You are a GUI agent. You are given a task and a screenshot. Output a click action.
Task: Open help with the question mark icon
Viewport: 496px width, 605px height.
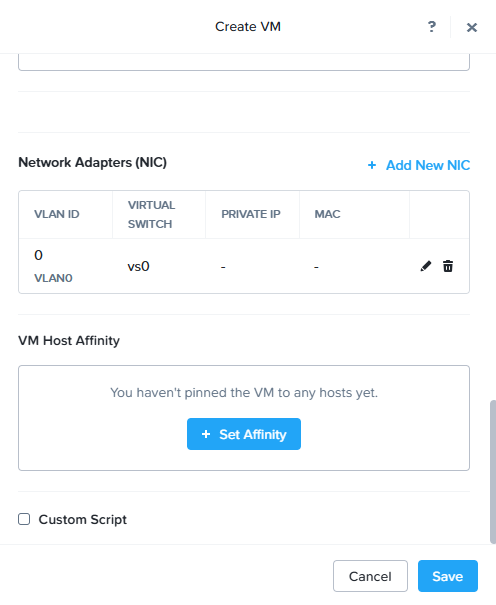tap(432, 27)
